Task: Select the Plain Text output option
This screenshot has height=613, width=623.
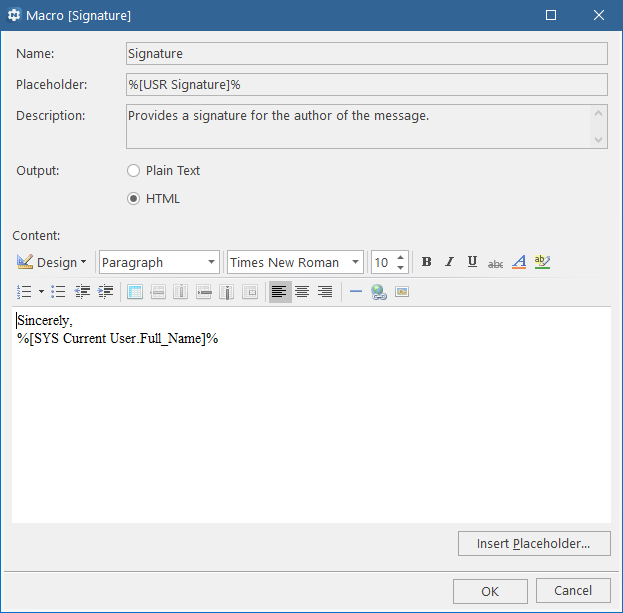Action: click(x=135, y=171)
